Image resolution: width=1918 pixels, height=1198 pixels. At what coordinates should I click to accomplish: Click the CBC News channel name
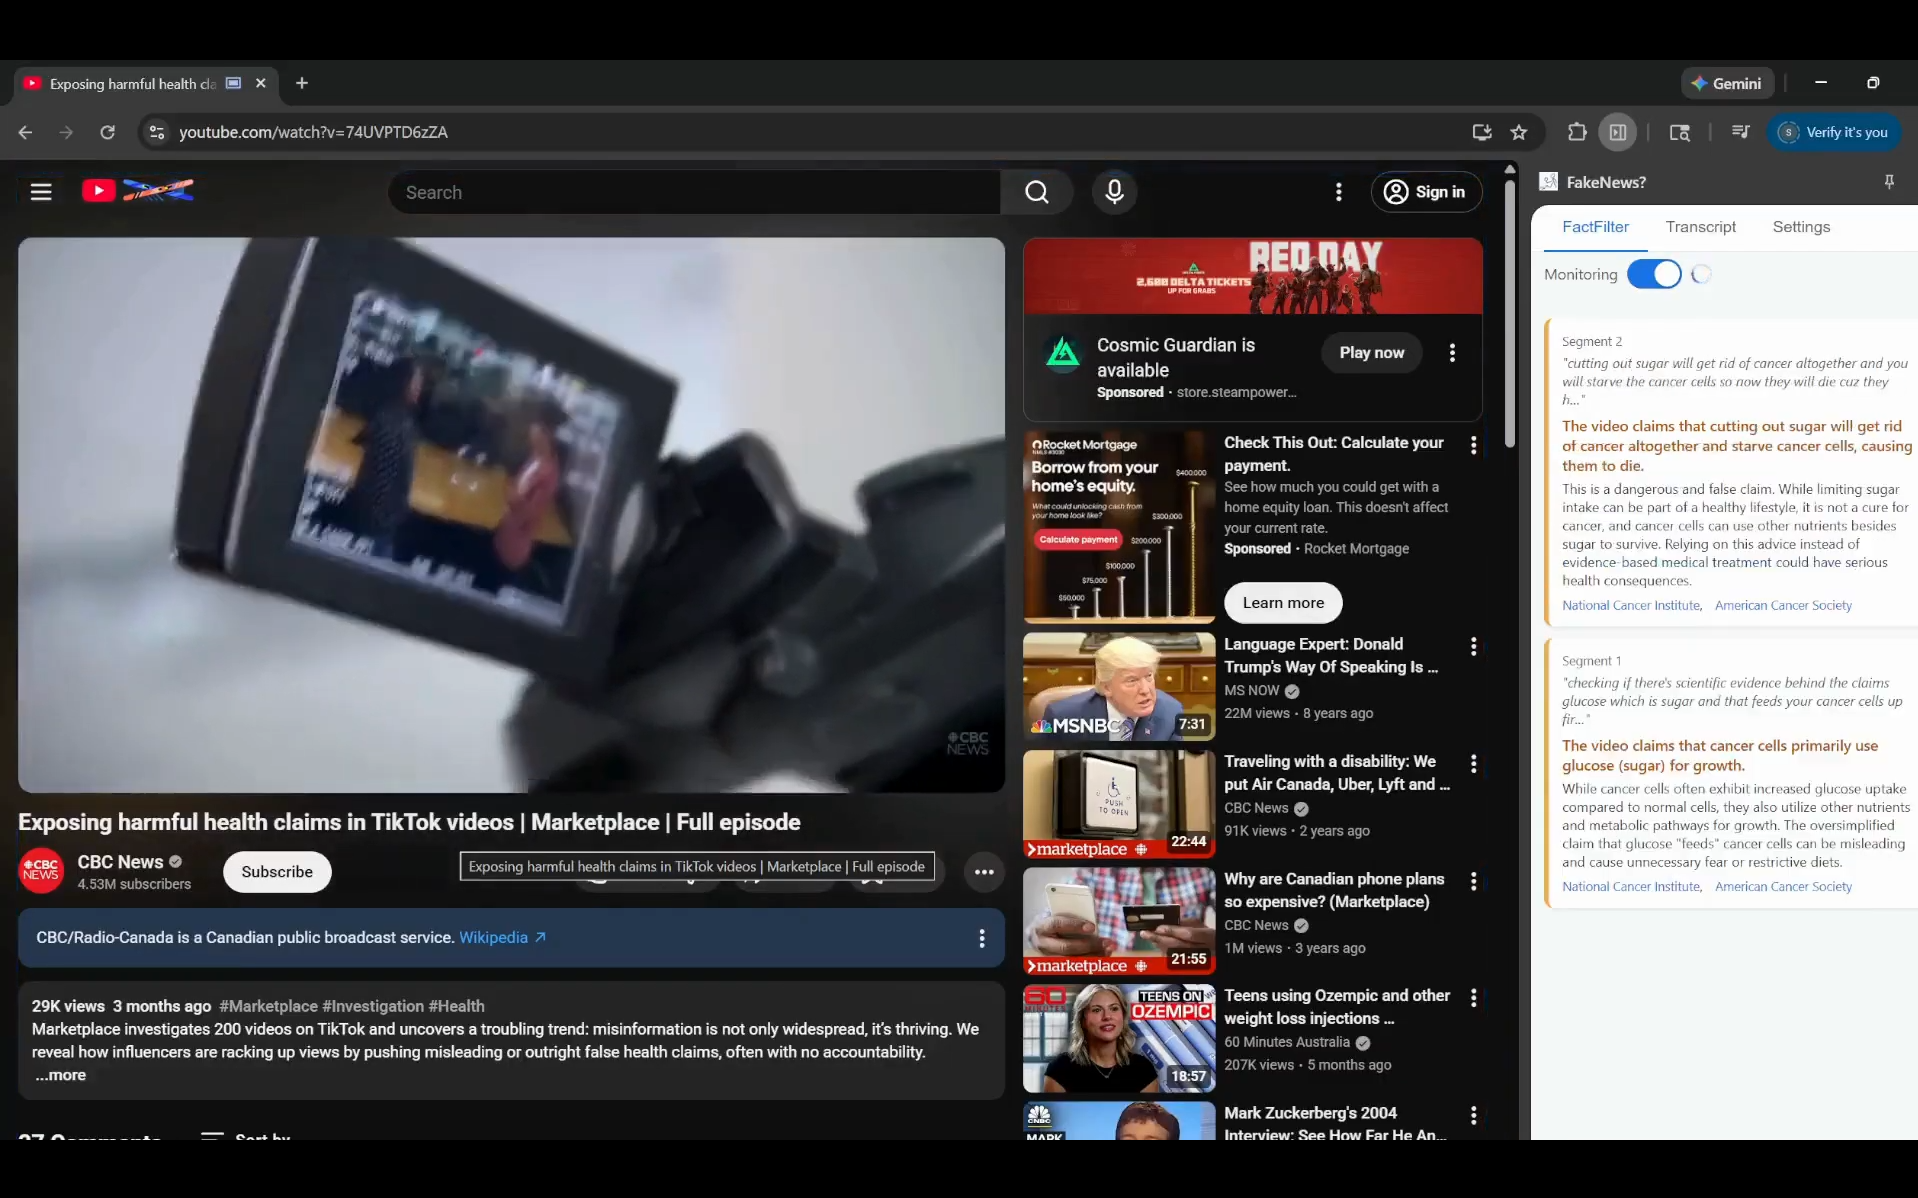(120, 862)
